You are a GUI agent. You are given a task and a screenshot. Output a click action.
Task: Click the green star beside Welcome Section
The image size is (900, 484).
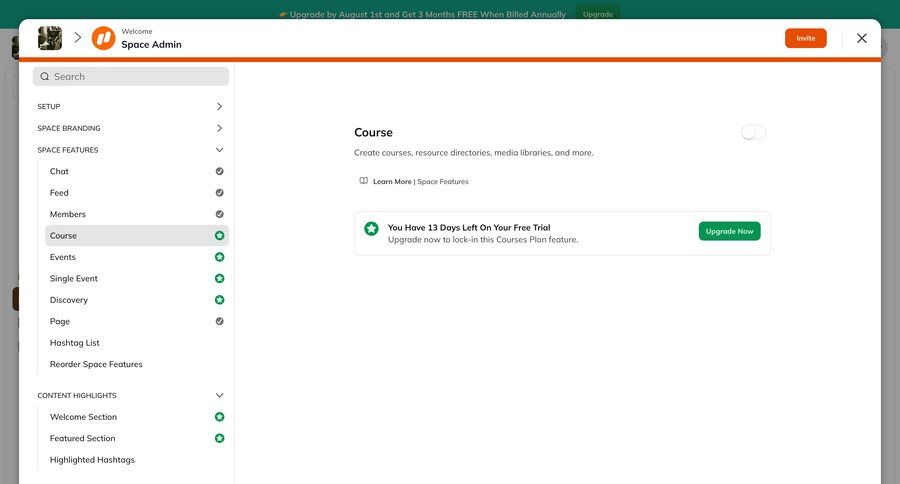coord(219,417)
